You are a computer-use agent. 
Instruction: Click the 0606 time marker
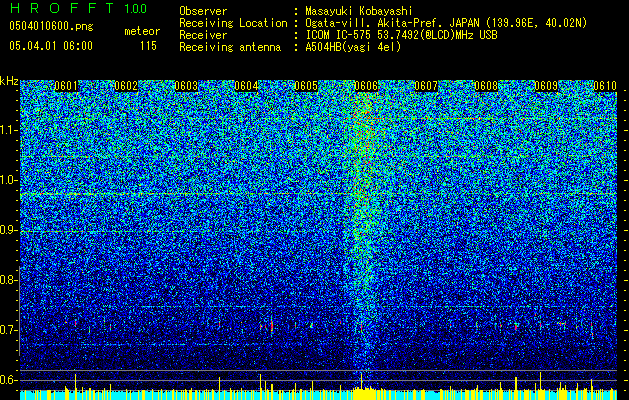pyautogui.click(x=366, y=86)
